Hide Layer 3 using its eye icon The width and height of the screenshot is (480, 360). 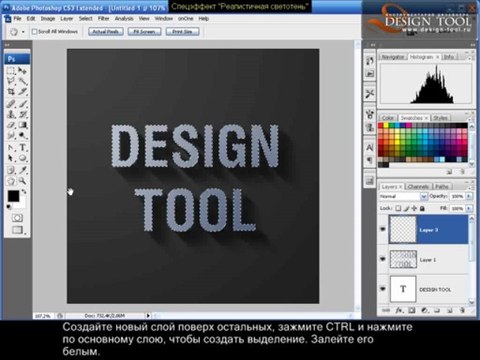(x=383, y=229)
